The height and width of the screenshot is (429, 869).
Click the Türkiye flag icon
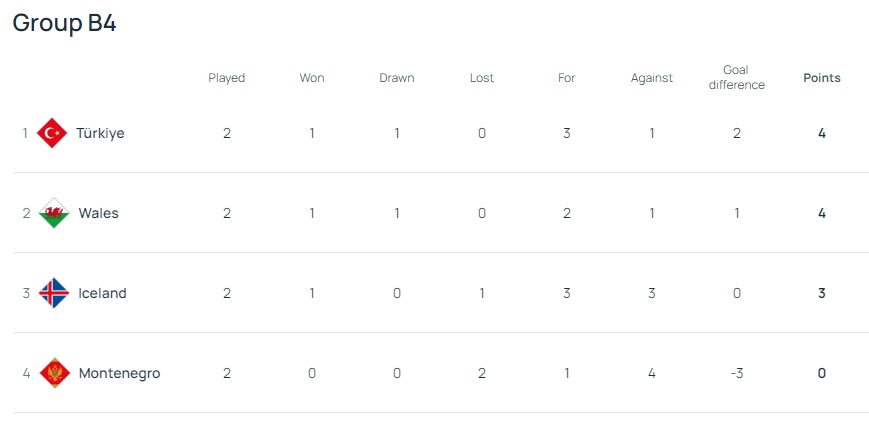tap(52, 133)
